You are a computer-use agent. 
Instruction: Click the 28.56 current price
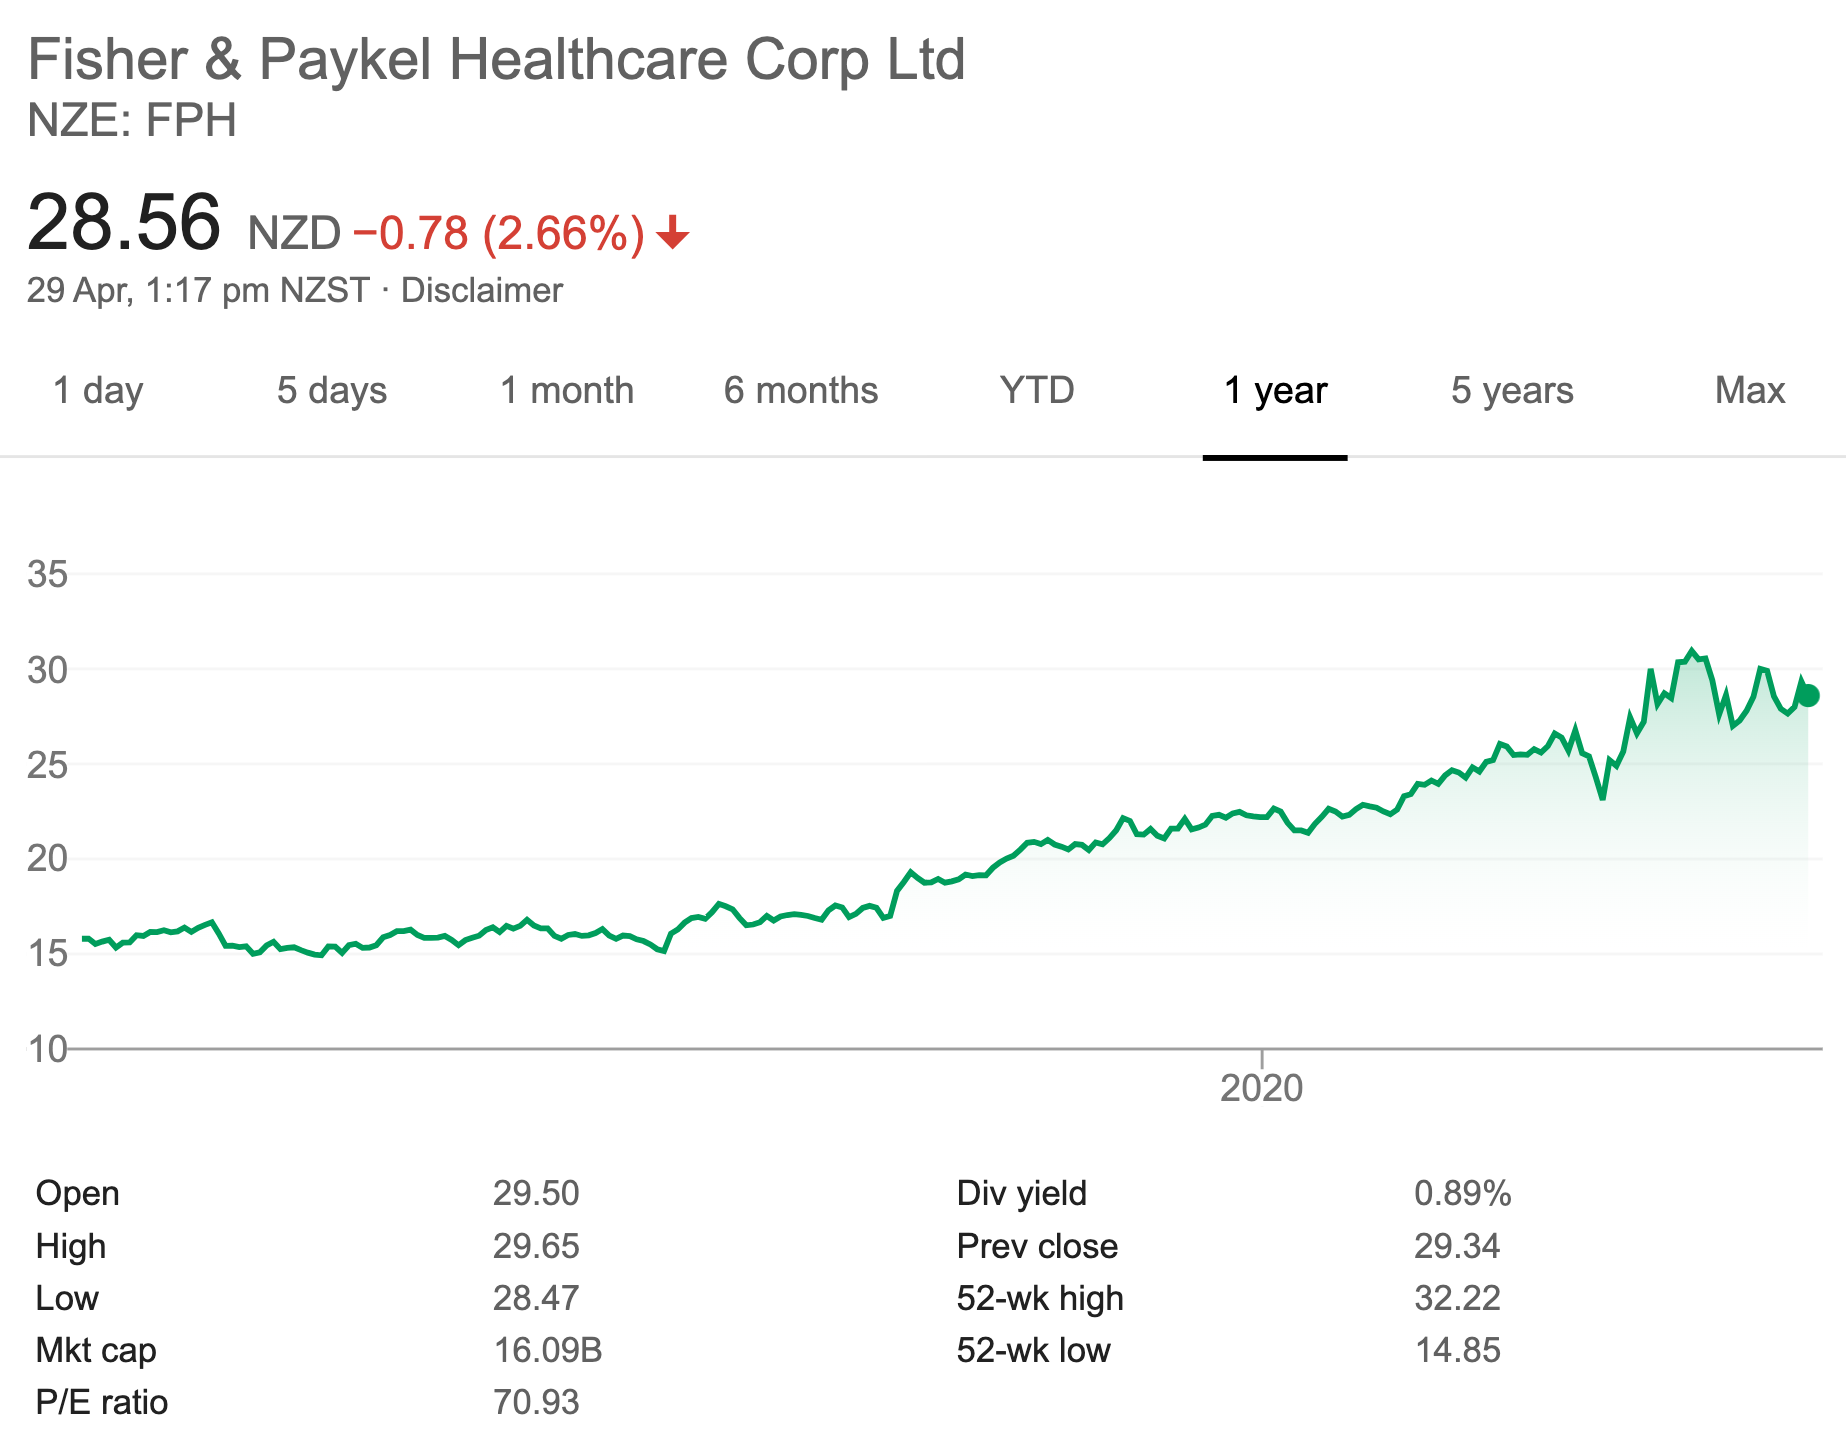coord(124,223)
